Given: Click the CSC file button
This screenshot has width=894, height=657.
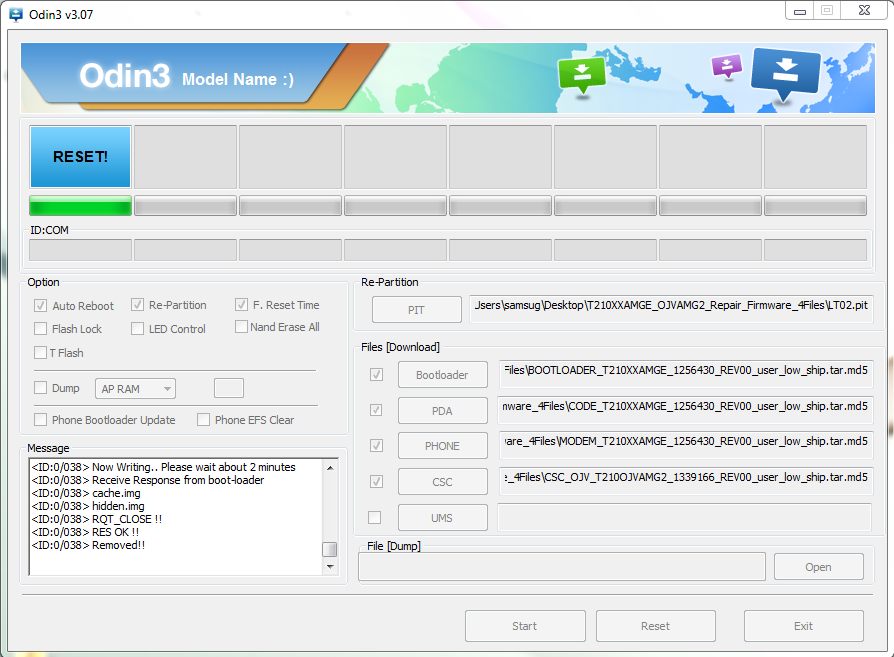Looking at the screenshot, I should point(442,482).
